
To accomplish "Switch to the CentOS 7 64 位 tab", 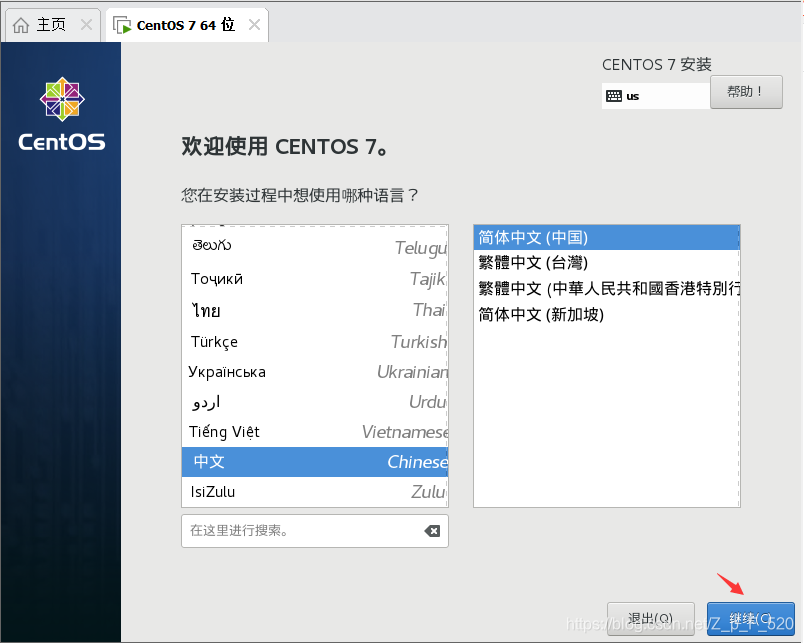I will click(186, 25).
